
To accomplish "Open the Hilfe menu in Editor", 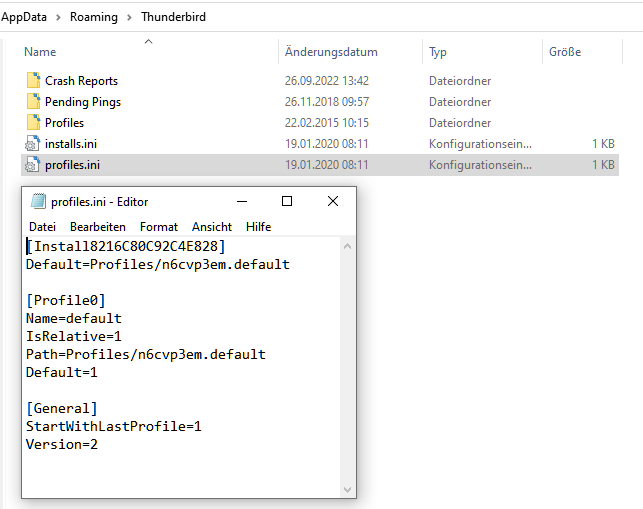I will (258, 227).
